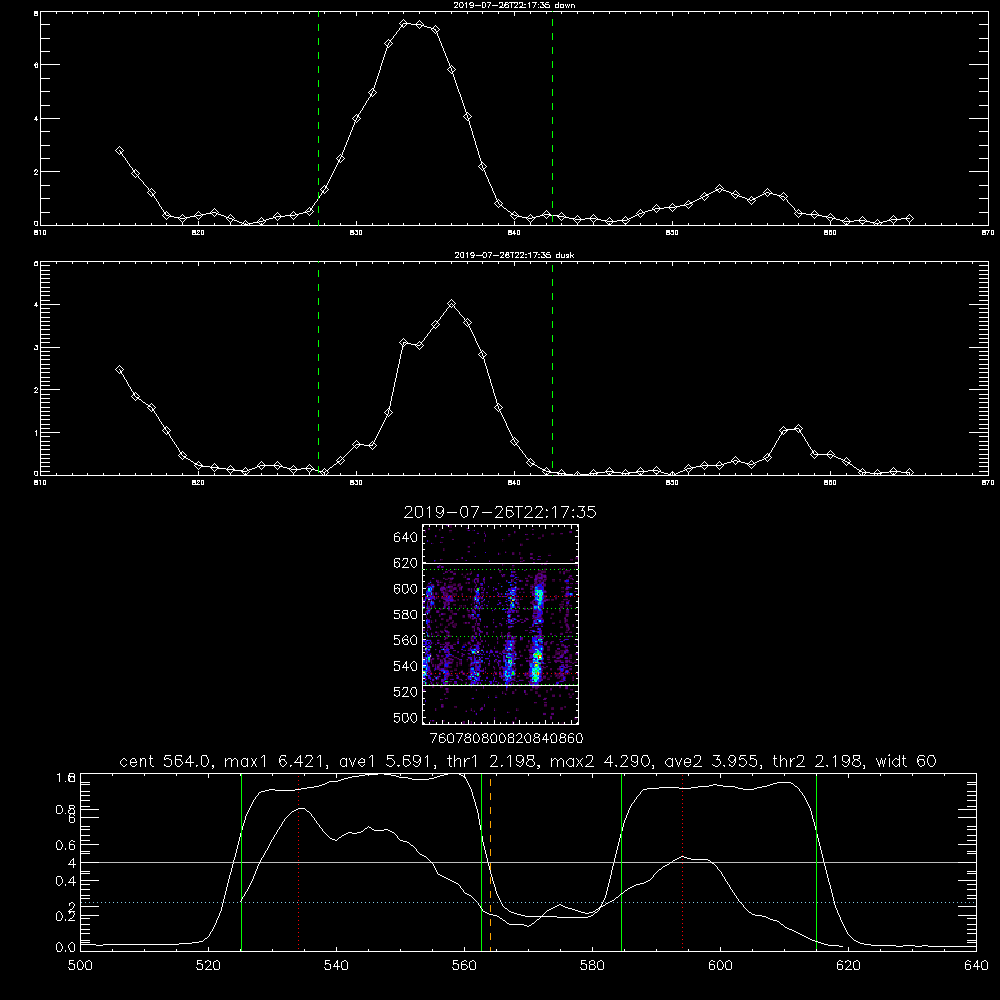Click the heatmap y-axis label 600
1000x1000 pixels.
pos(405,589)
